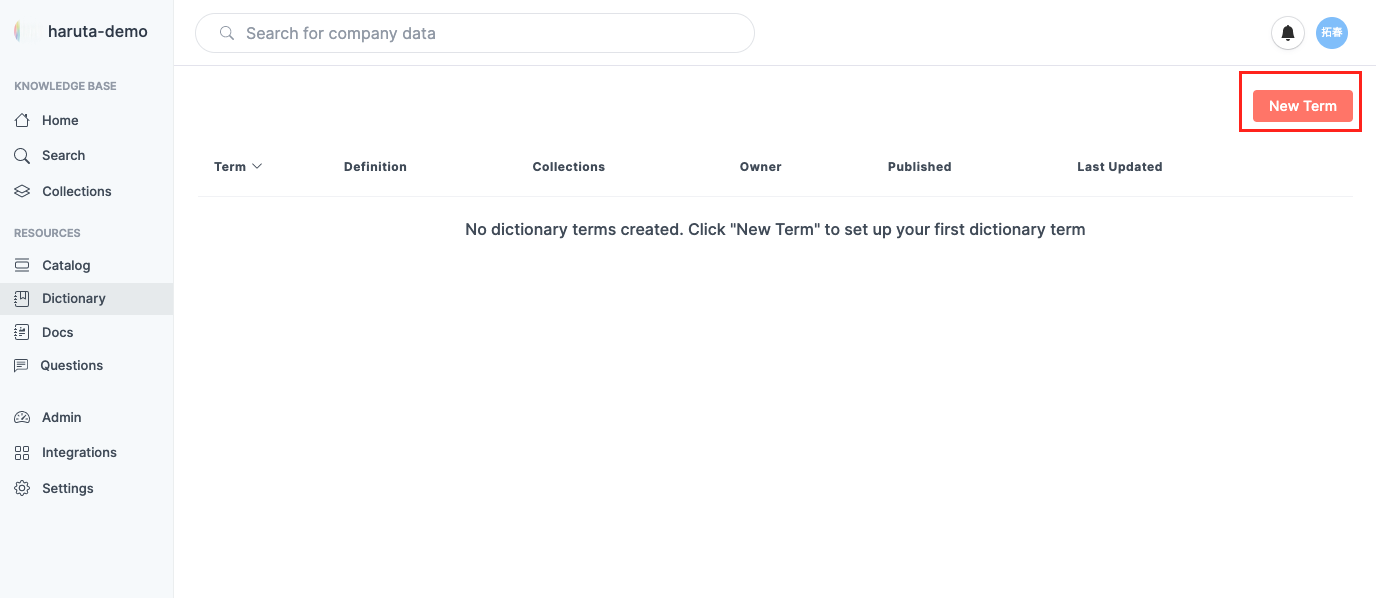Select the Dictionary book icon
This screenshot has height=598, width=1376.
(22, 298)
